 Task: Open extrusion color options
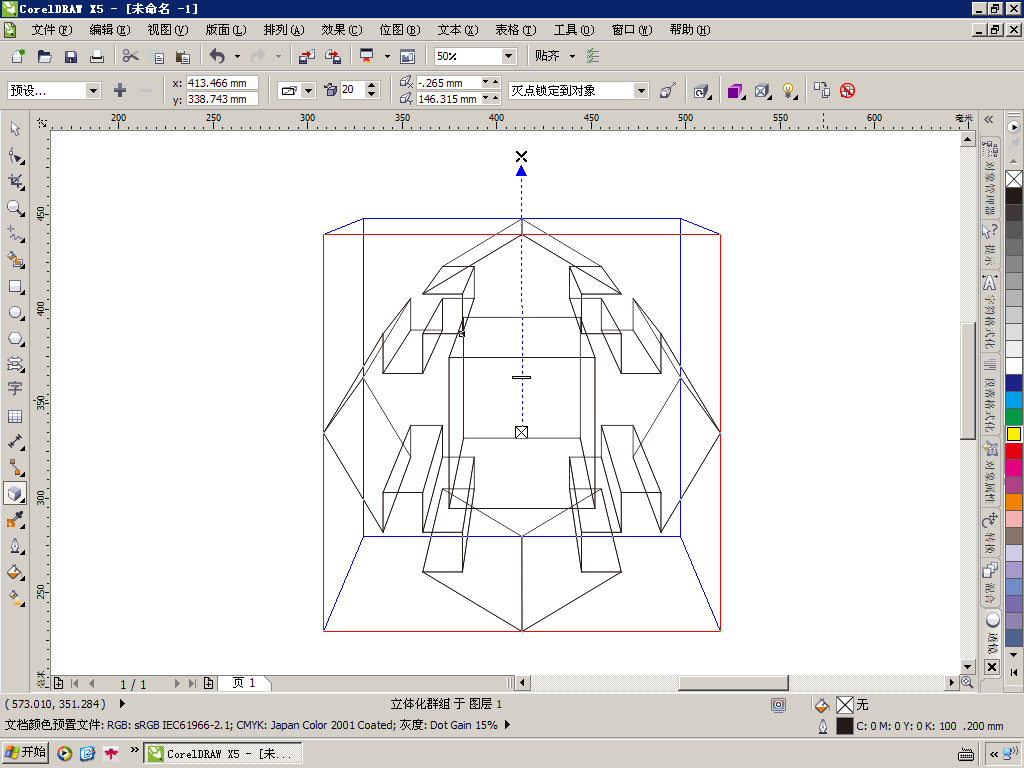(735, 91)
